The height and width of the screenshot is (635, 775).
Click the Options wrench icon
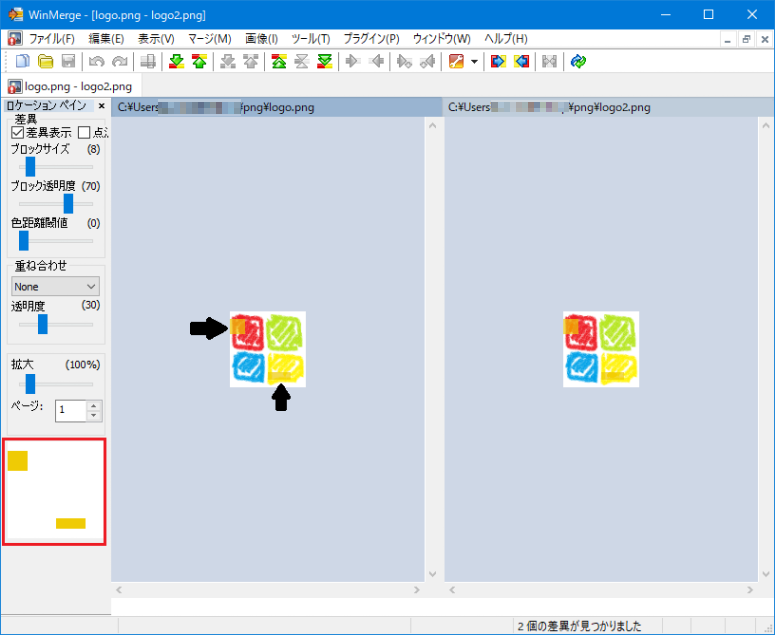point(456,62)
